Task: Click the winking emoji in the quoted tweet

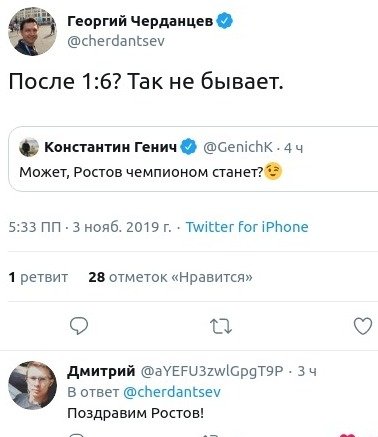Action: point(273,172)
